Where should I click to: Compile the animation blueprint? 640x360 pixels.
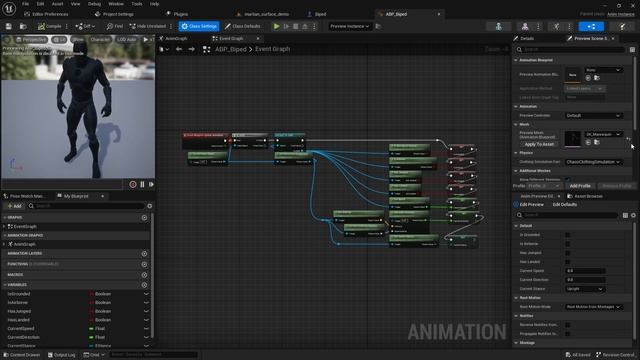point(50,26)
